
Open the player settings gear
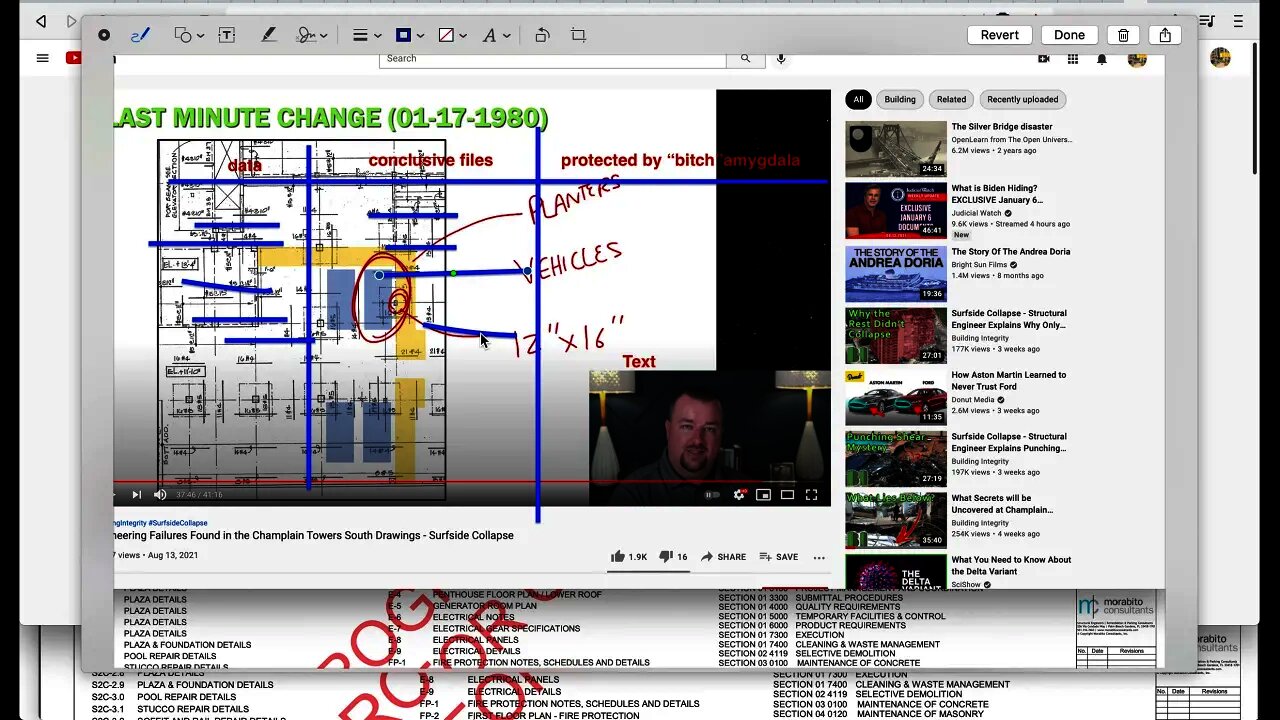(x=739, y=494)
